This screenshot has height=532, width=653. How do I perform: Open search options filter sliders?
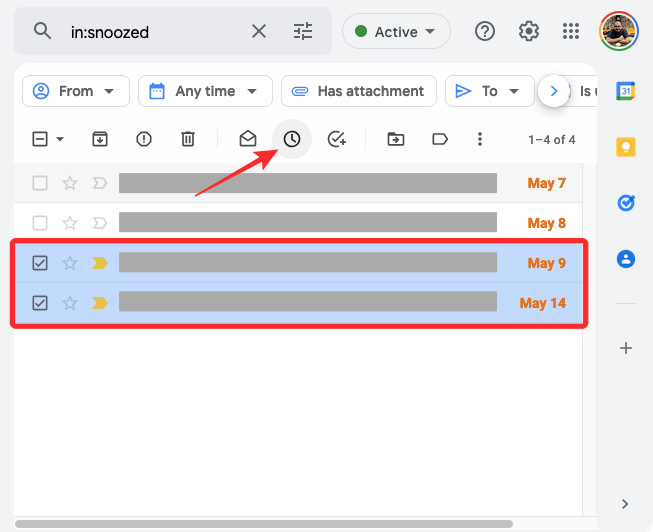[x=303, y=31]
